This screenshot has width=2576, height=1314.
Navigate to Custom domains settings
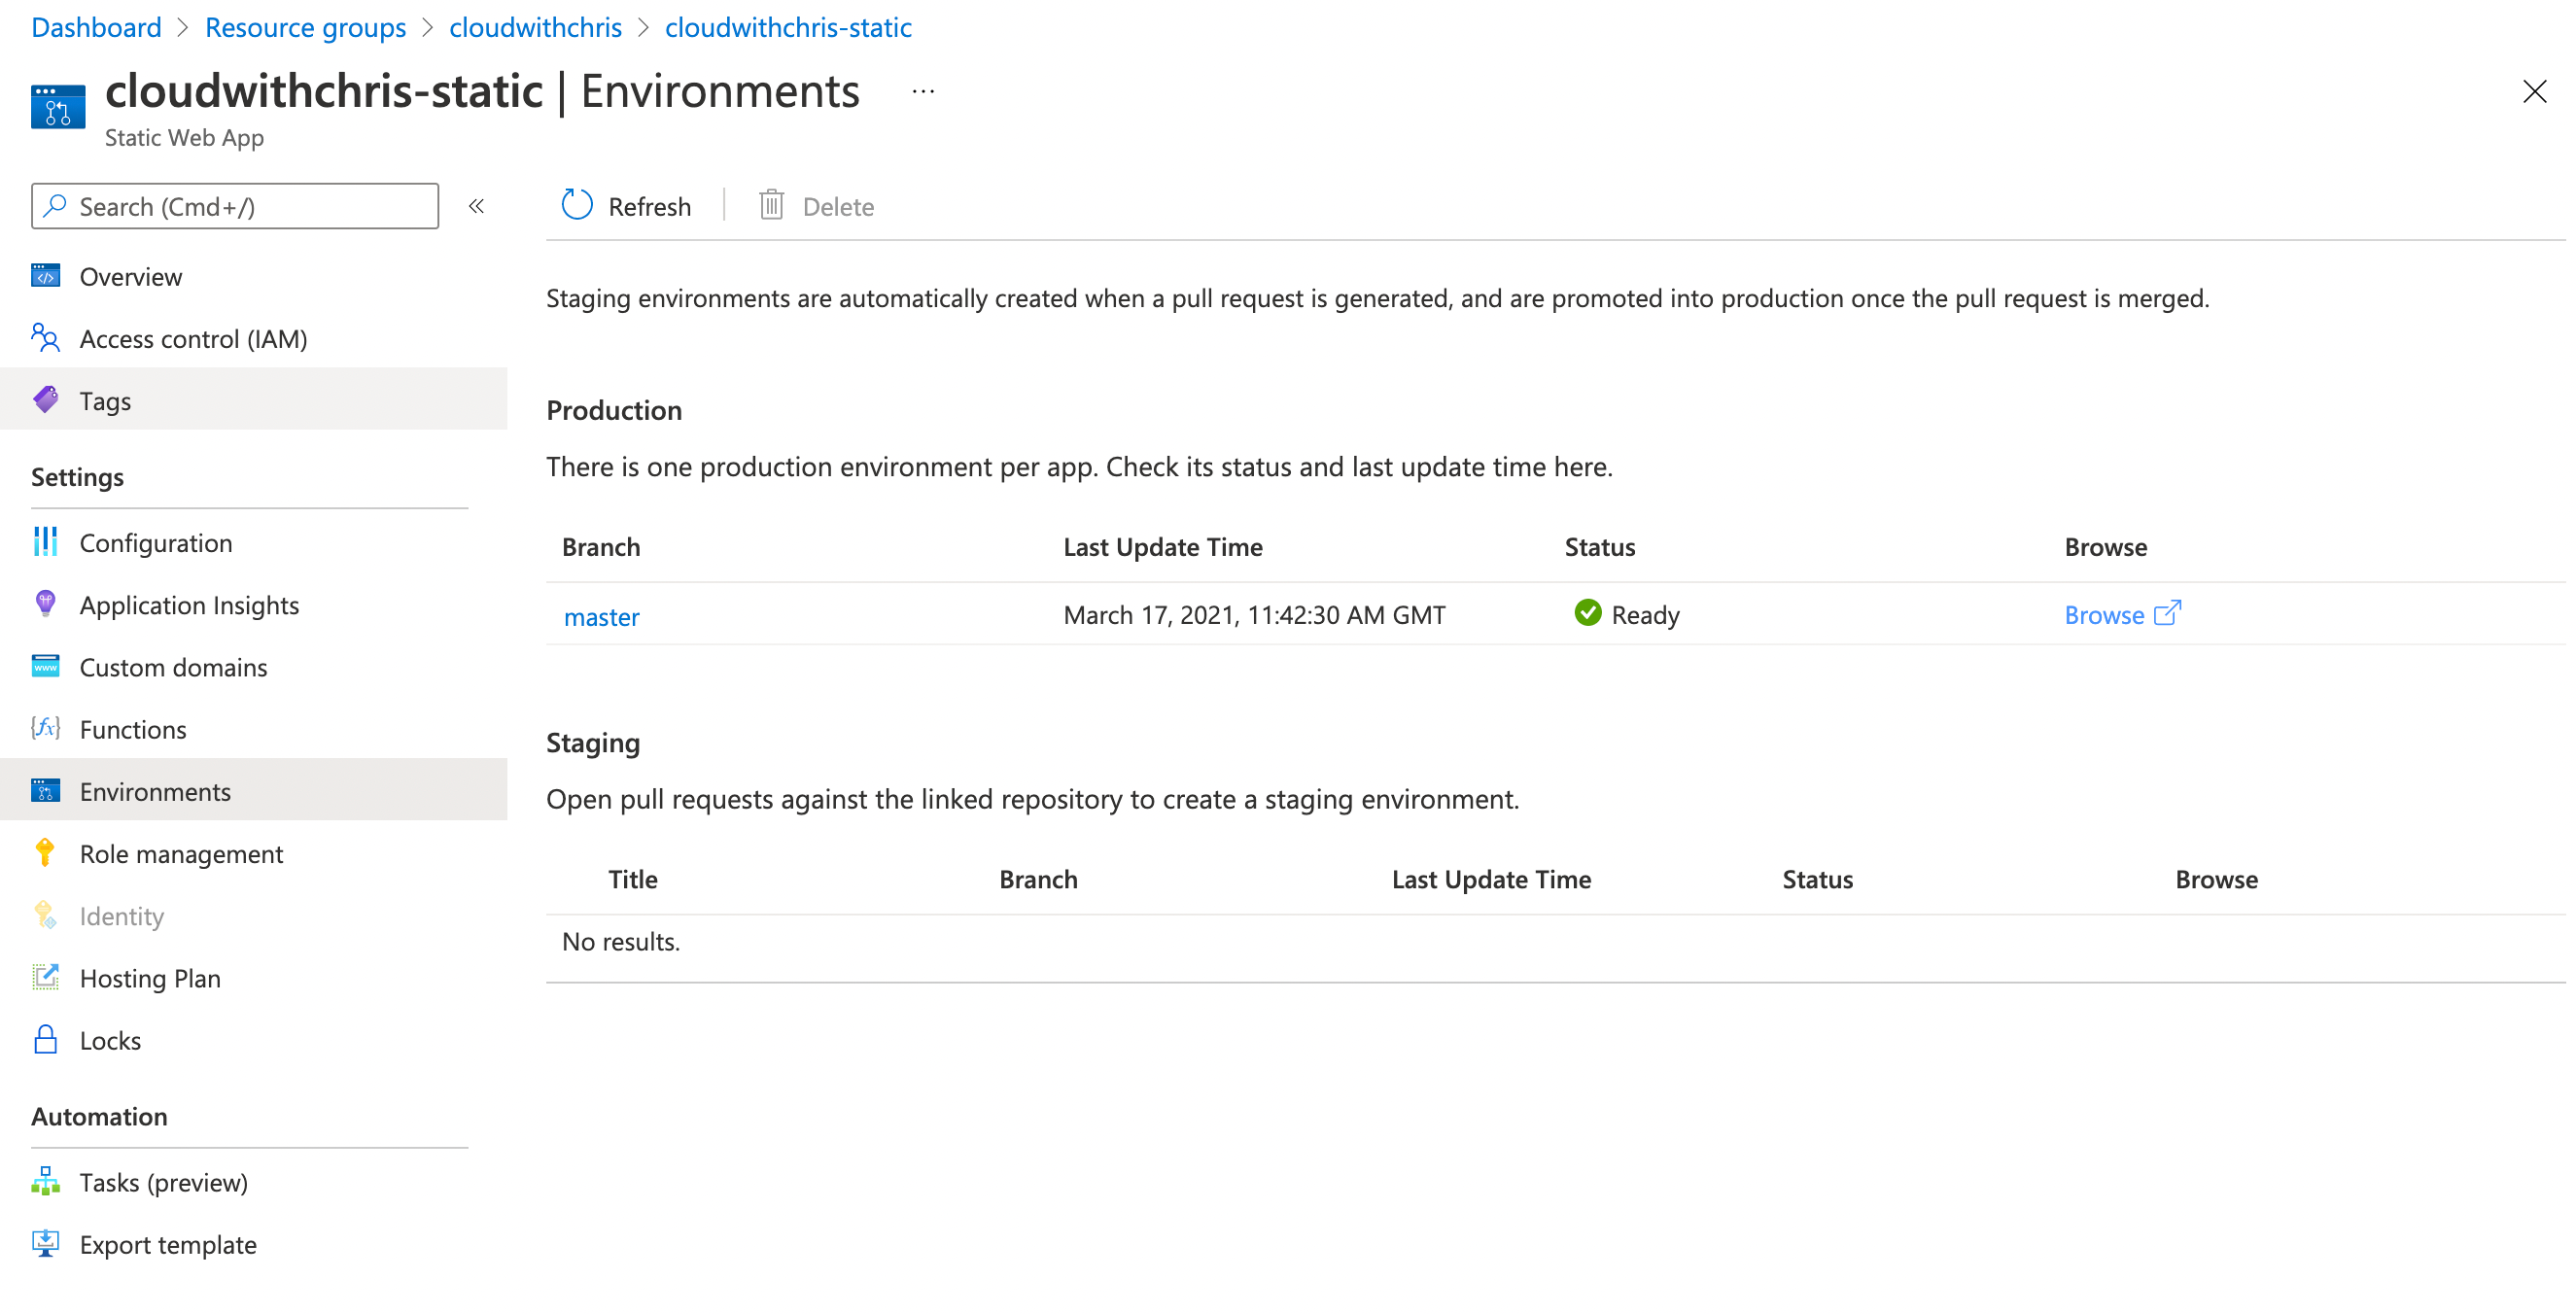[x=173, y=666]
